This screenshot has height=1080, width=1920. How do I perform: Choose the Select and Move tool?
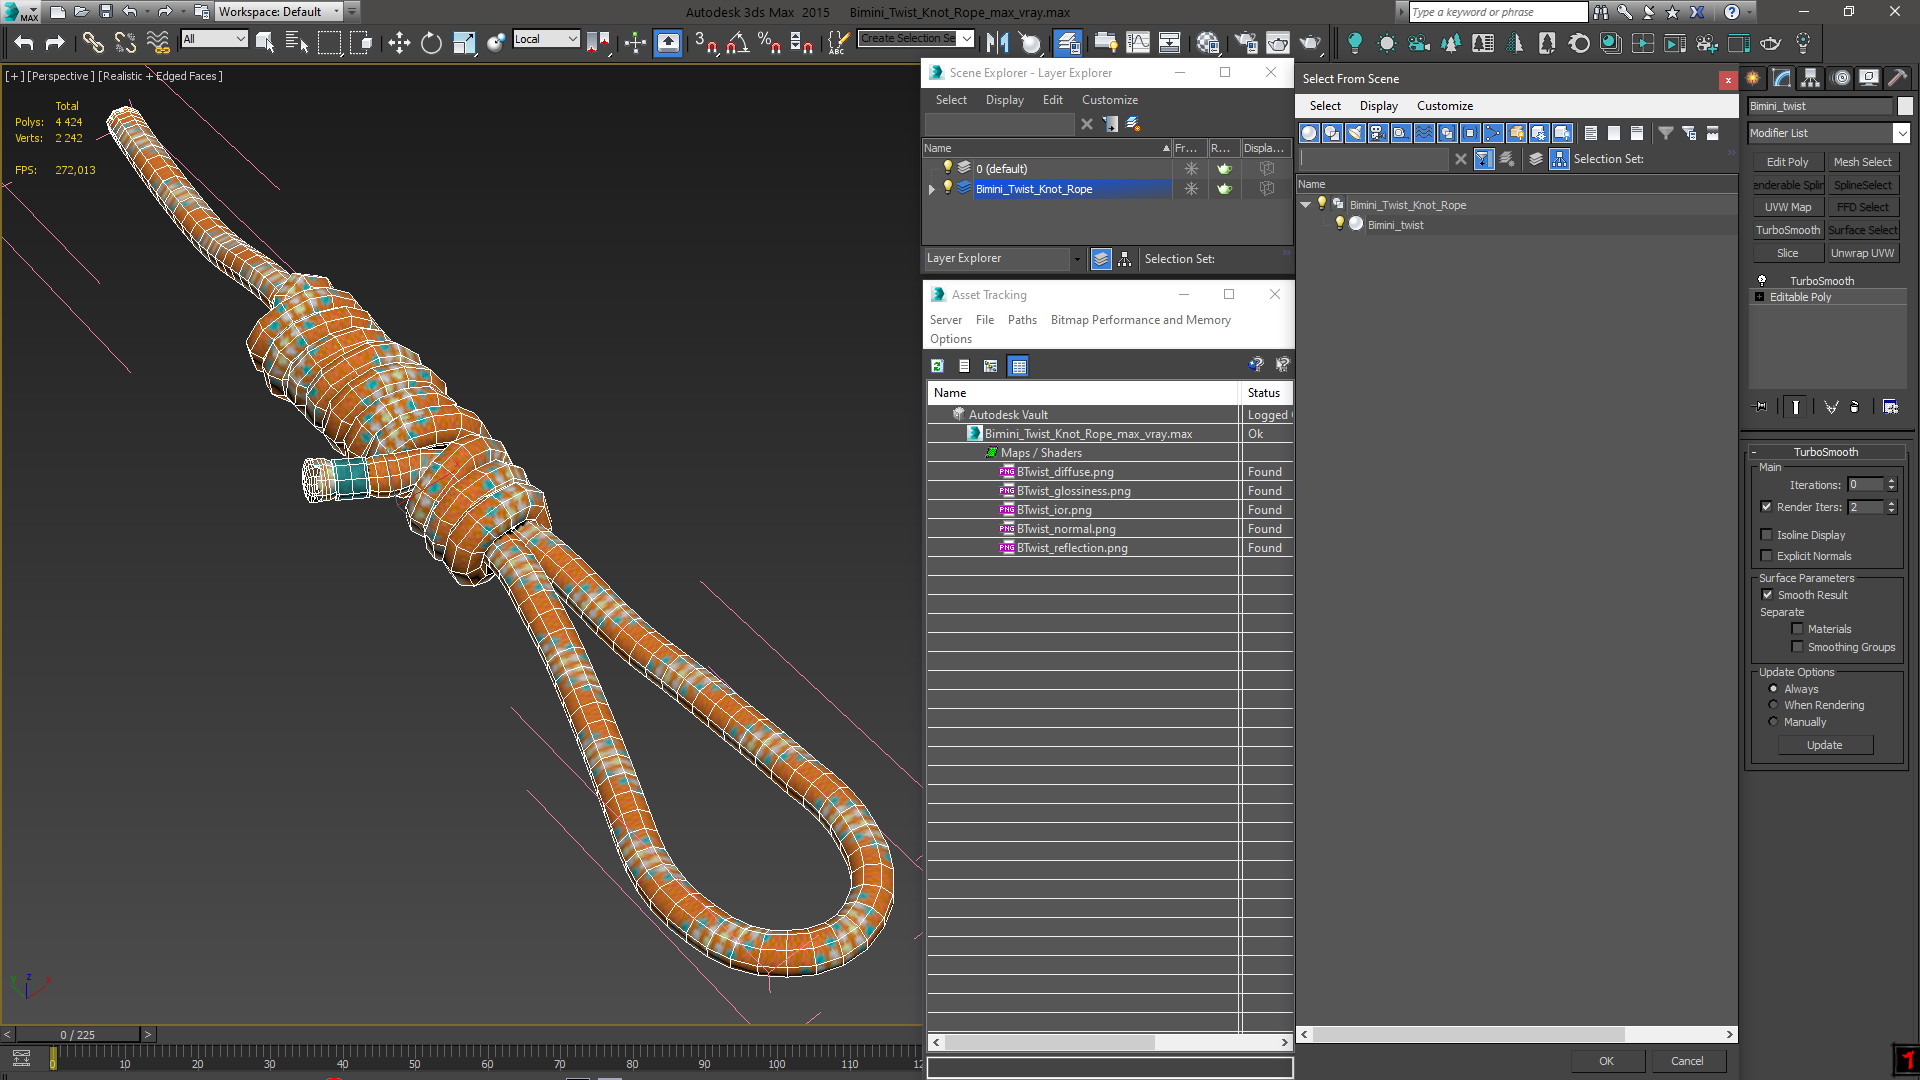point(399,42)
